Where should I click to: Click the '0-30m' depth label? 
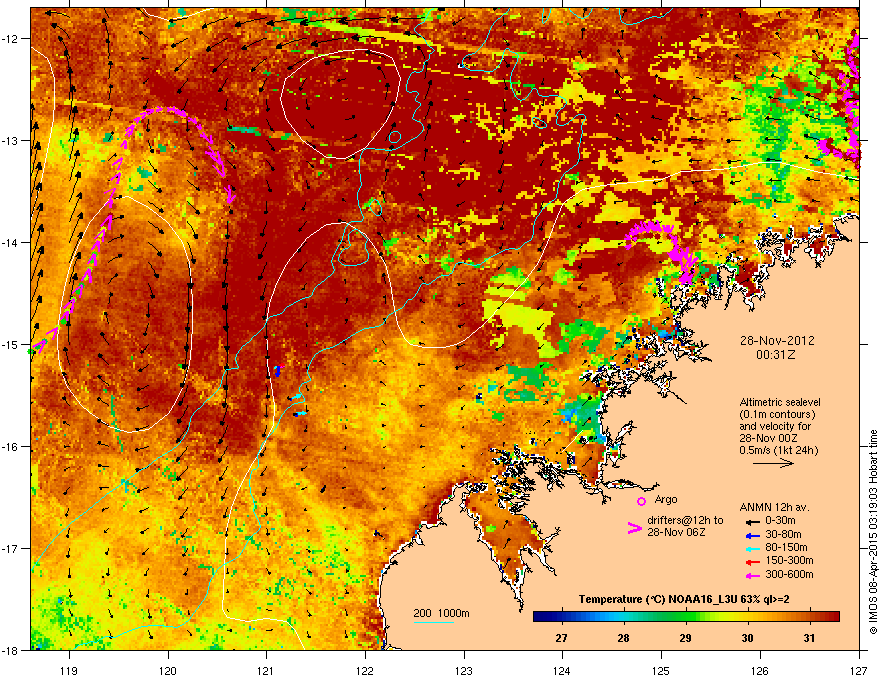coord(781,521)
